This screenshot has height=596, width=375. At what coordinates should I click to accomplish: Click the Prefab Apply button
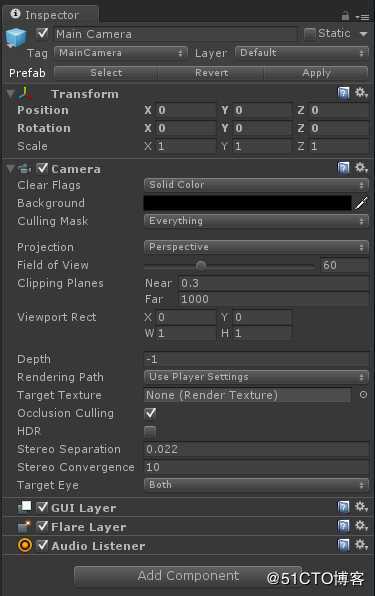(316, 73)
